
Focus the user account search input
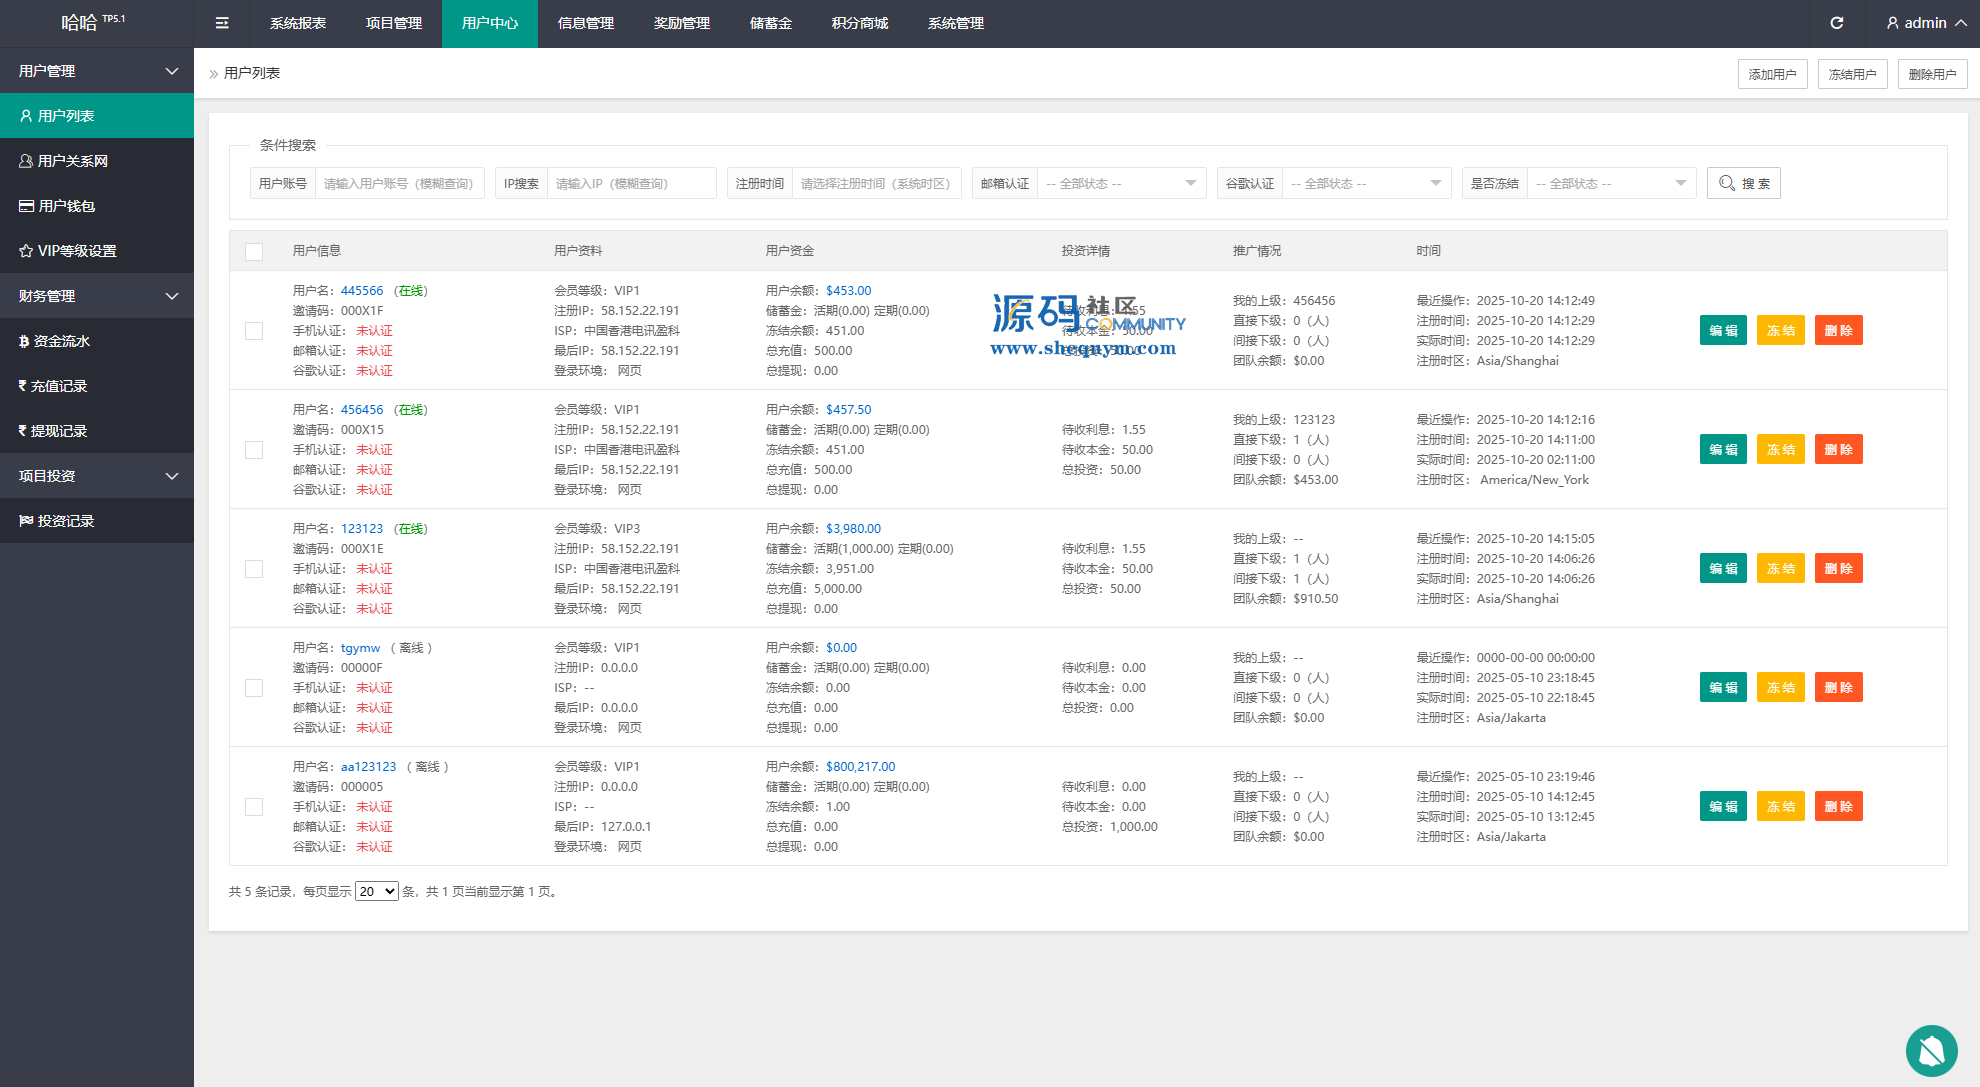pyautogui.click(x=399, y=184)
